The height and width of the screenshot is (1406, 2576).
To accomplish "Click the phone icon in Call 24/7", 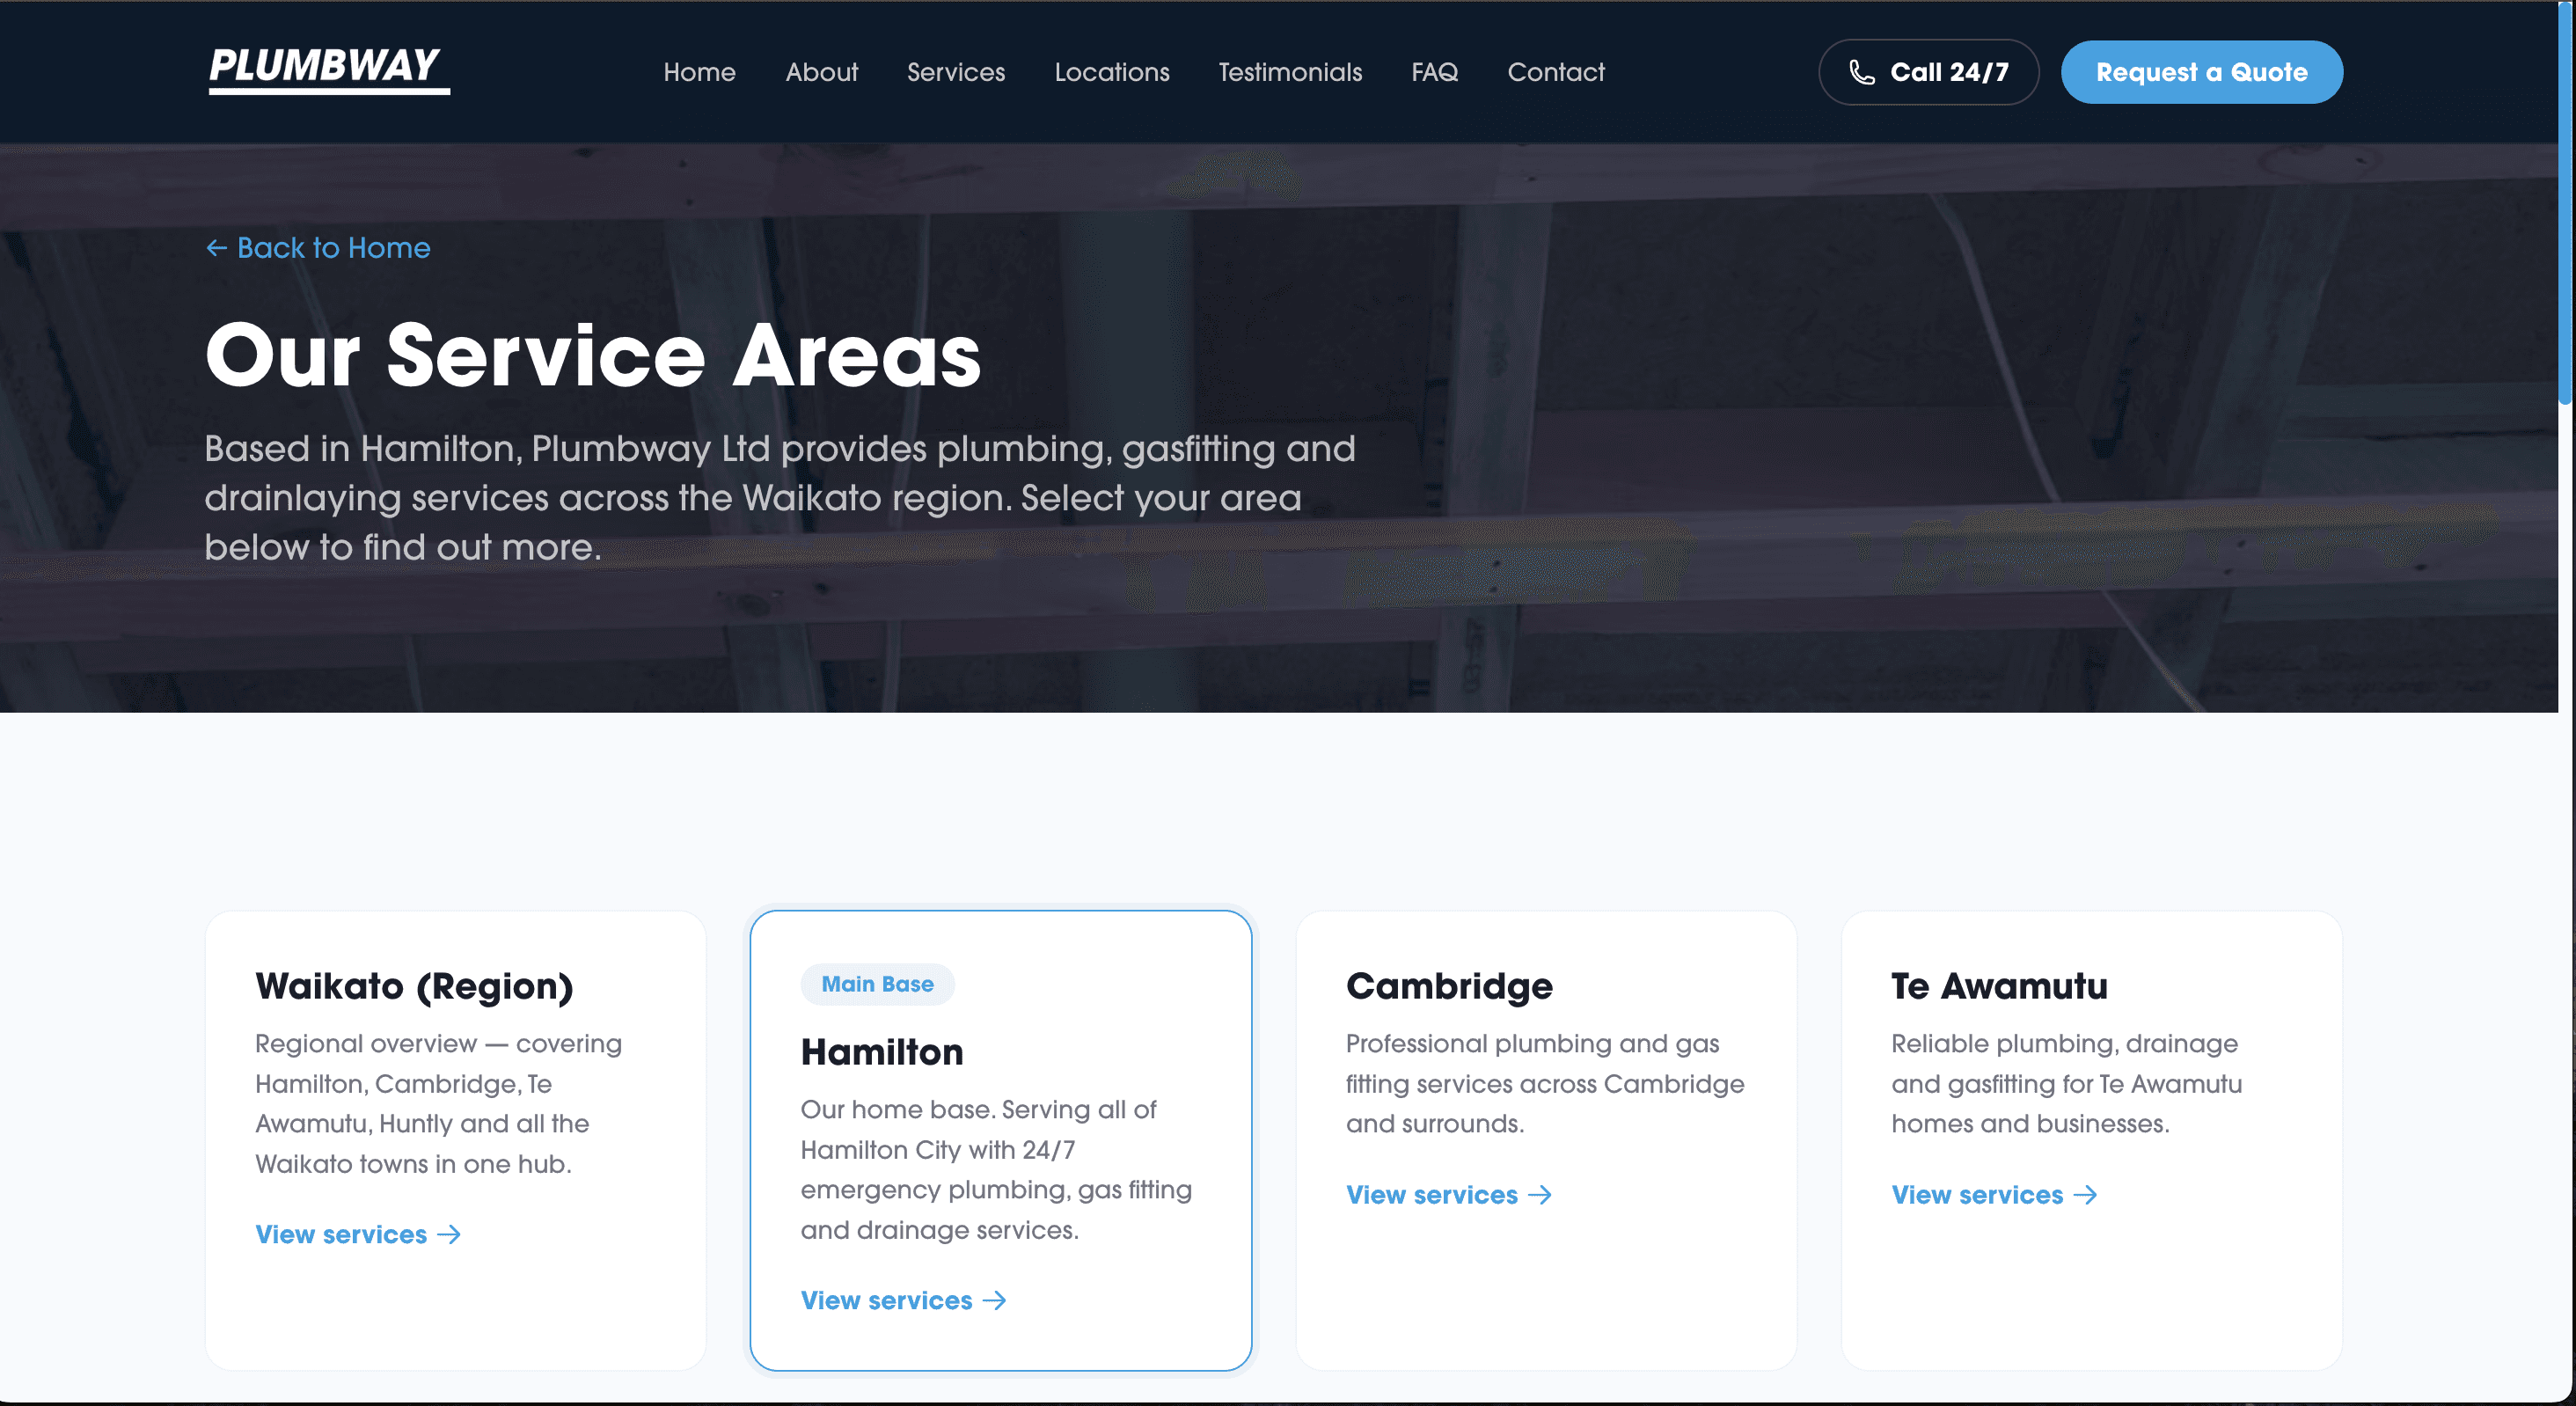I will 1861,72.
